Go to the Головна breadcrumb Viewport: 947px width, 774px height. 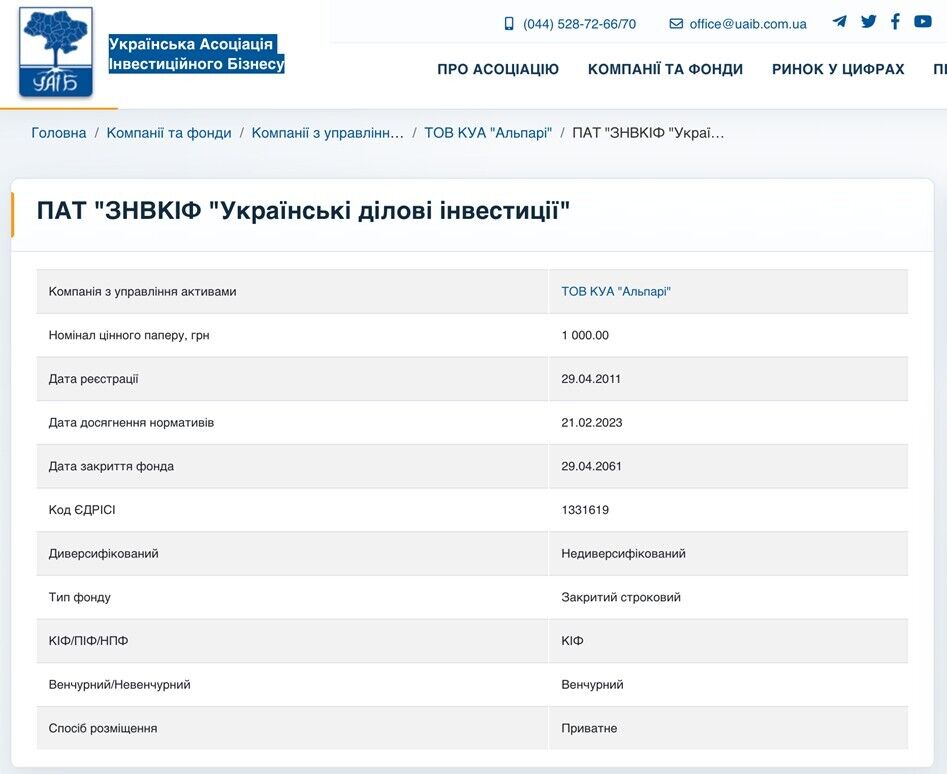(x=59, y=133)
